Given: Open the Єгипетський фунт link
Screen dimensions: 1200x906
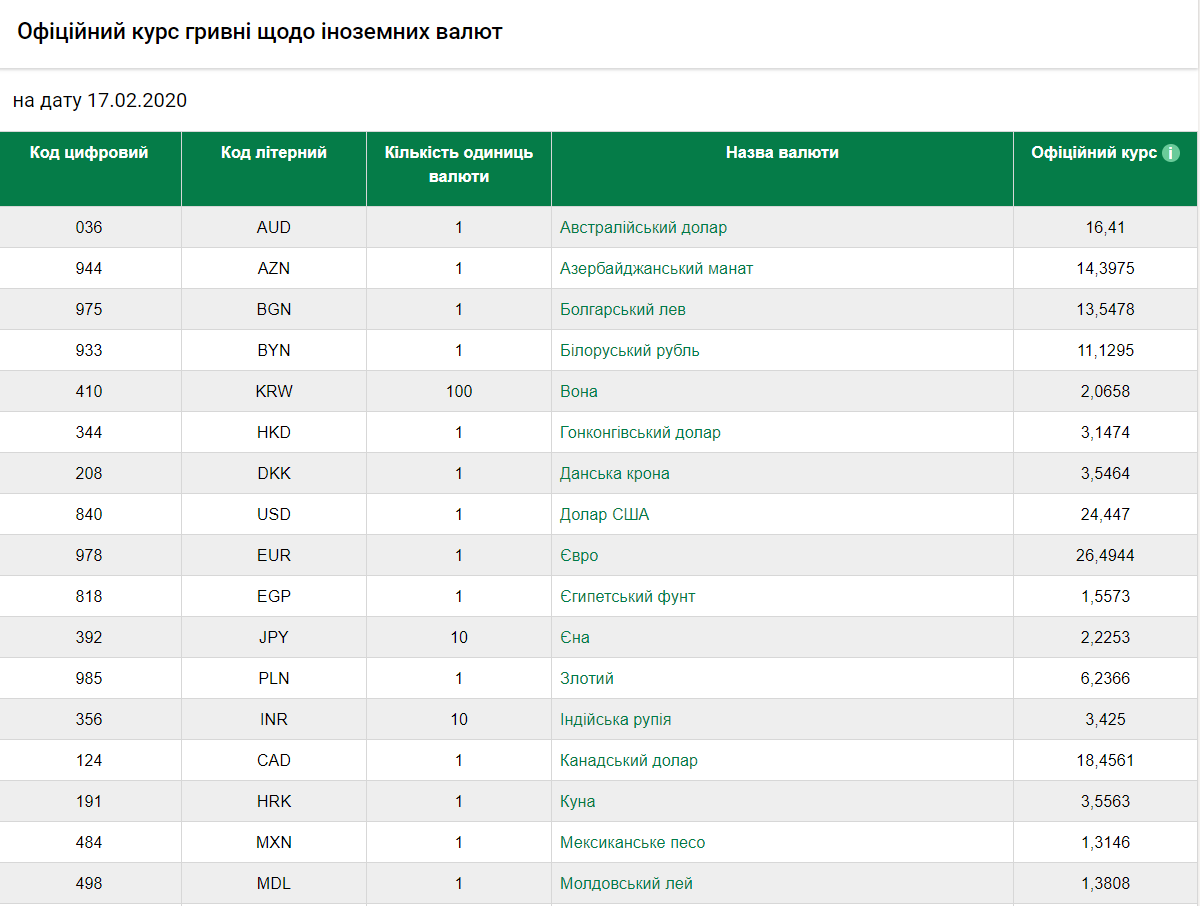Looking at the screenshot, I should 627,596.
